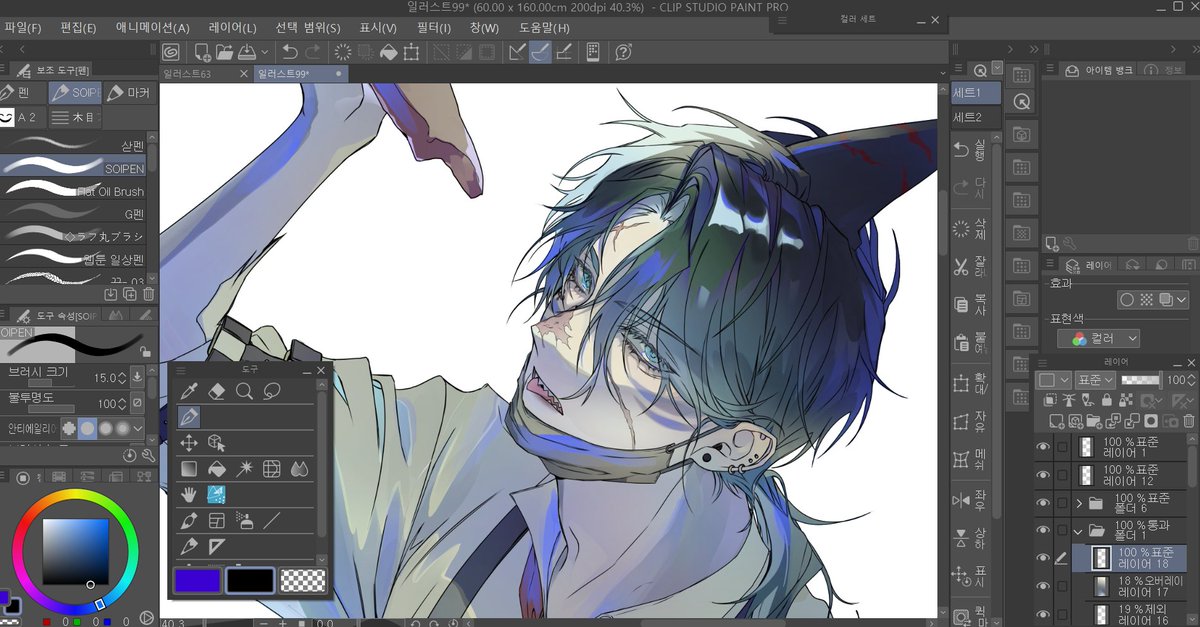This screenshot has height=627, width=1200.
Task: Toggle visibility of folder 폴더 6
Action: (x=1043, y=503)
